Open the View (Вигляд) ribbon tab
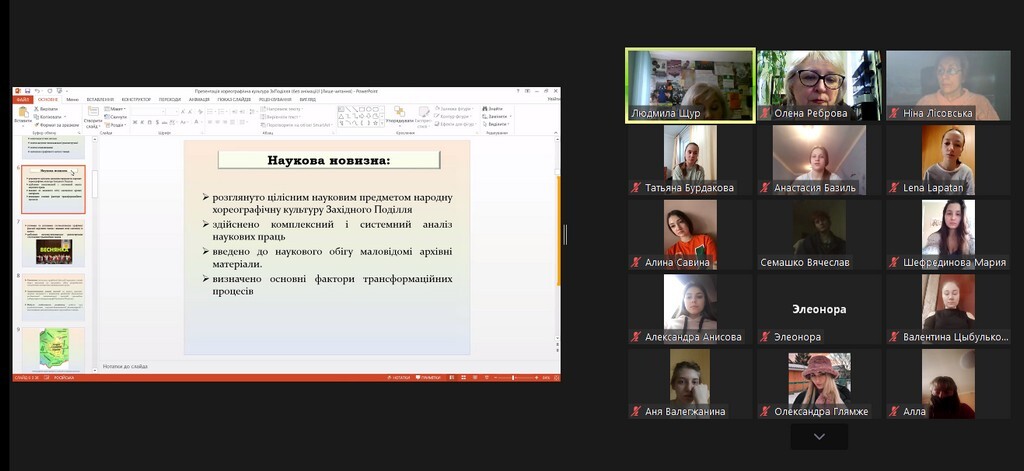This screenshot has height=471, width=1024. (308, 99)
